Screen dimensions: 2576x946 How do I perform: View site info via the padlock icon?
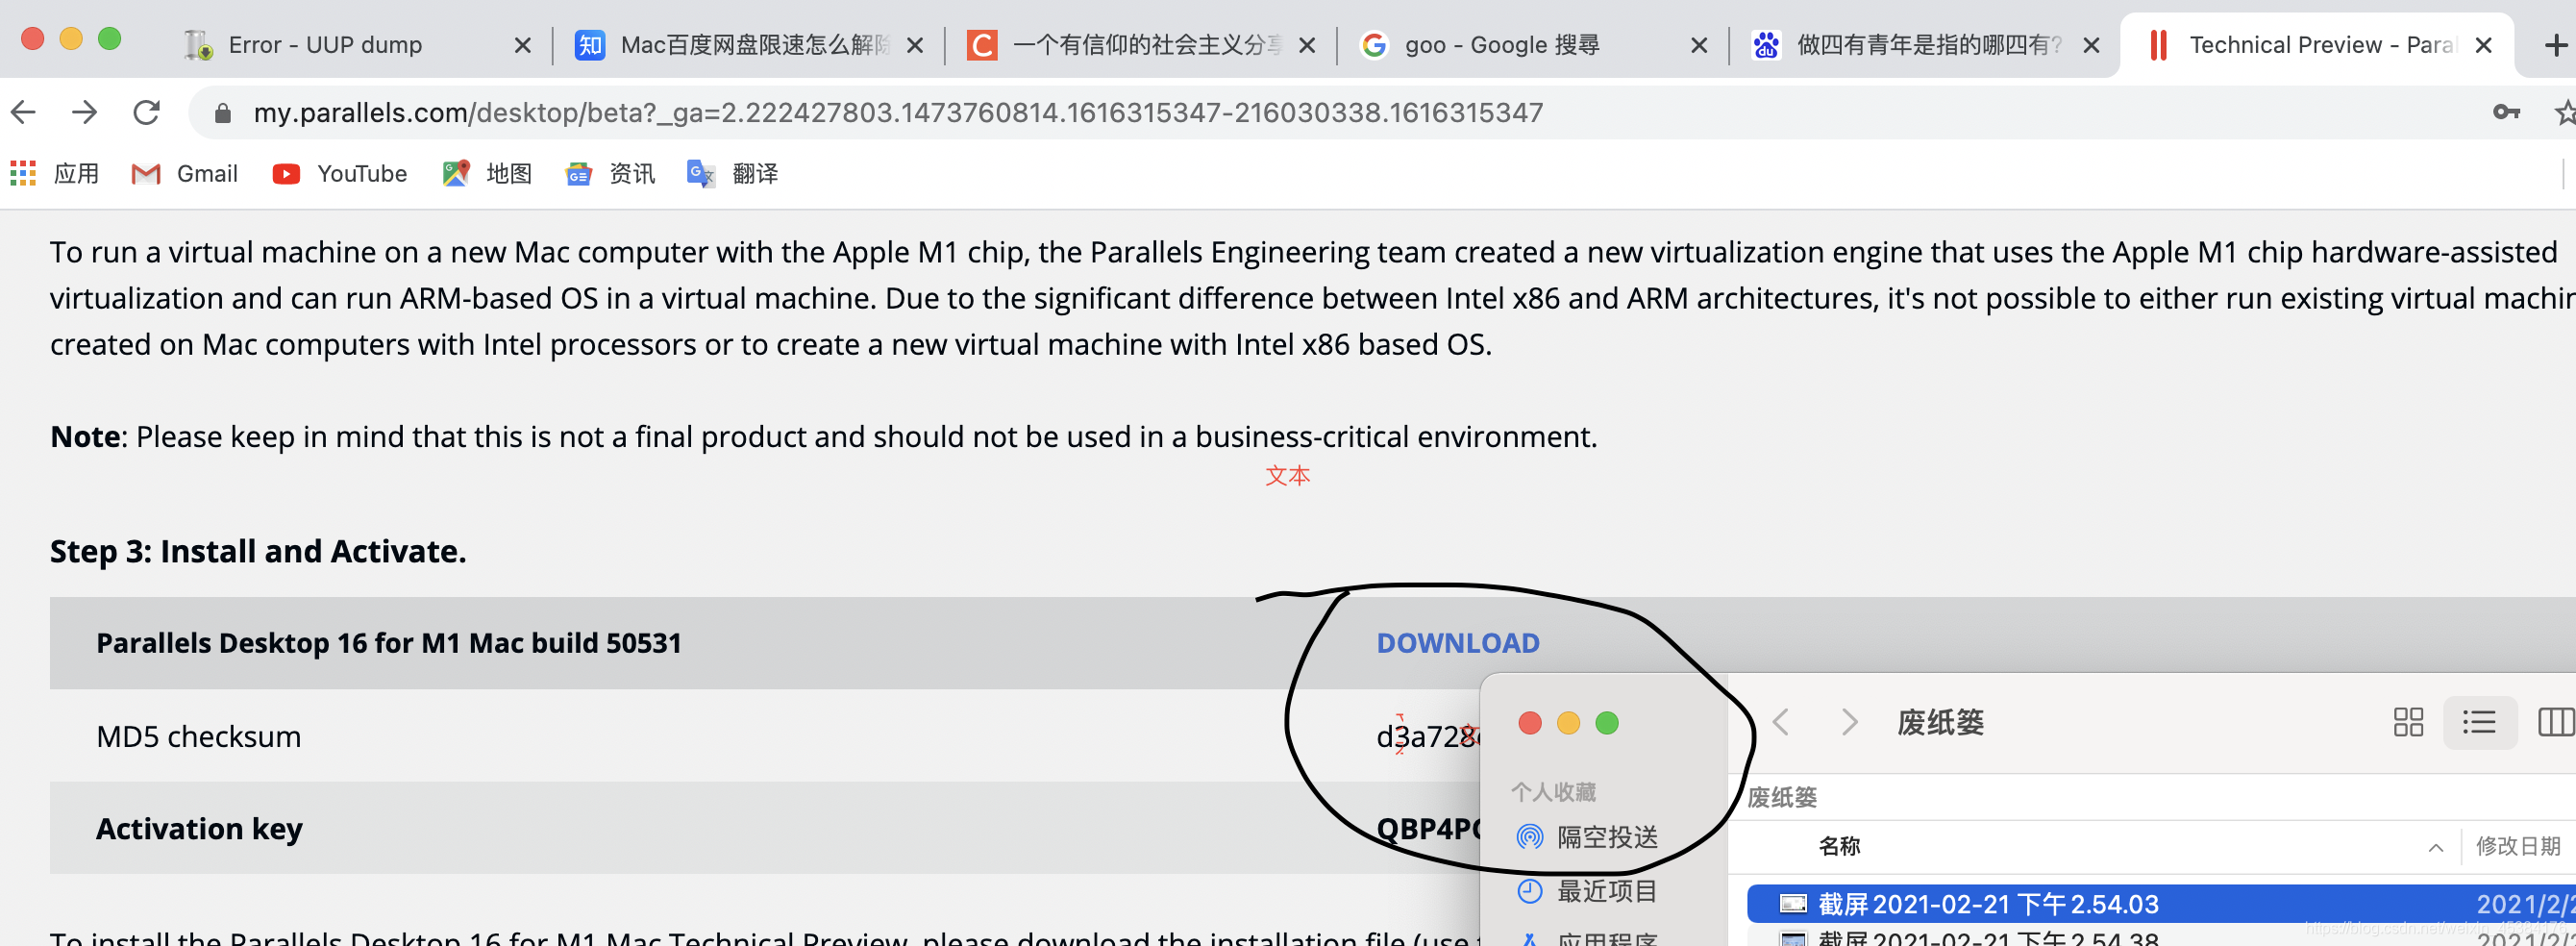[x=224, y=113]
